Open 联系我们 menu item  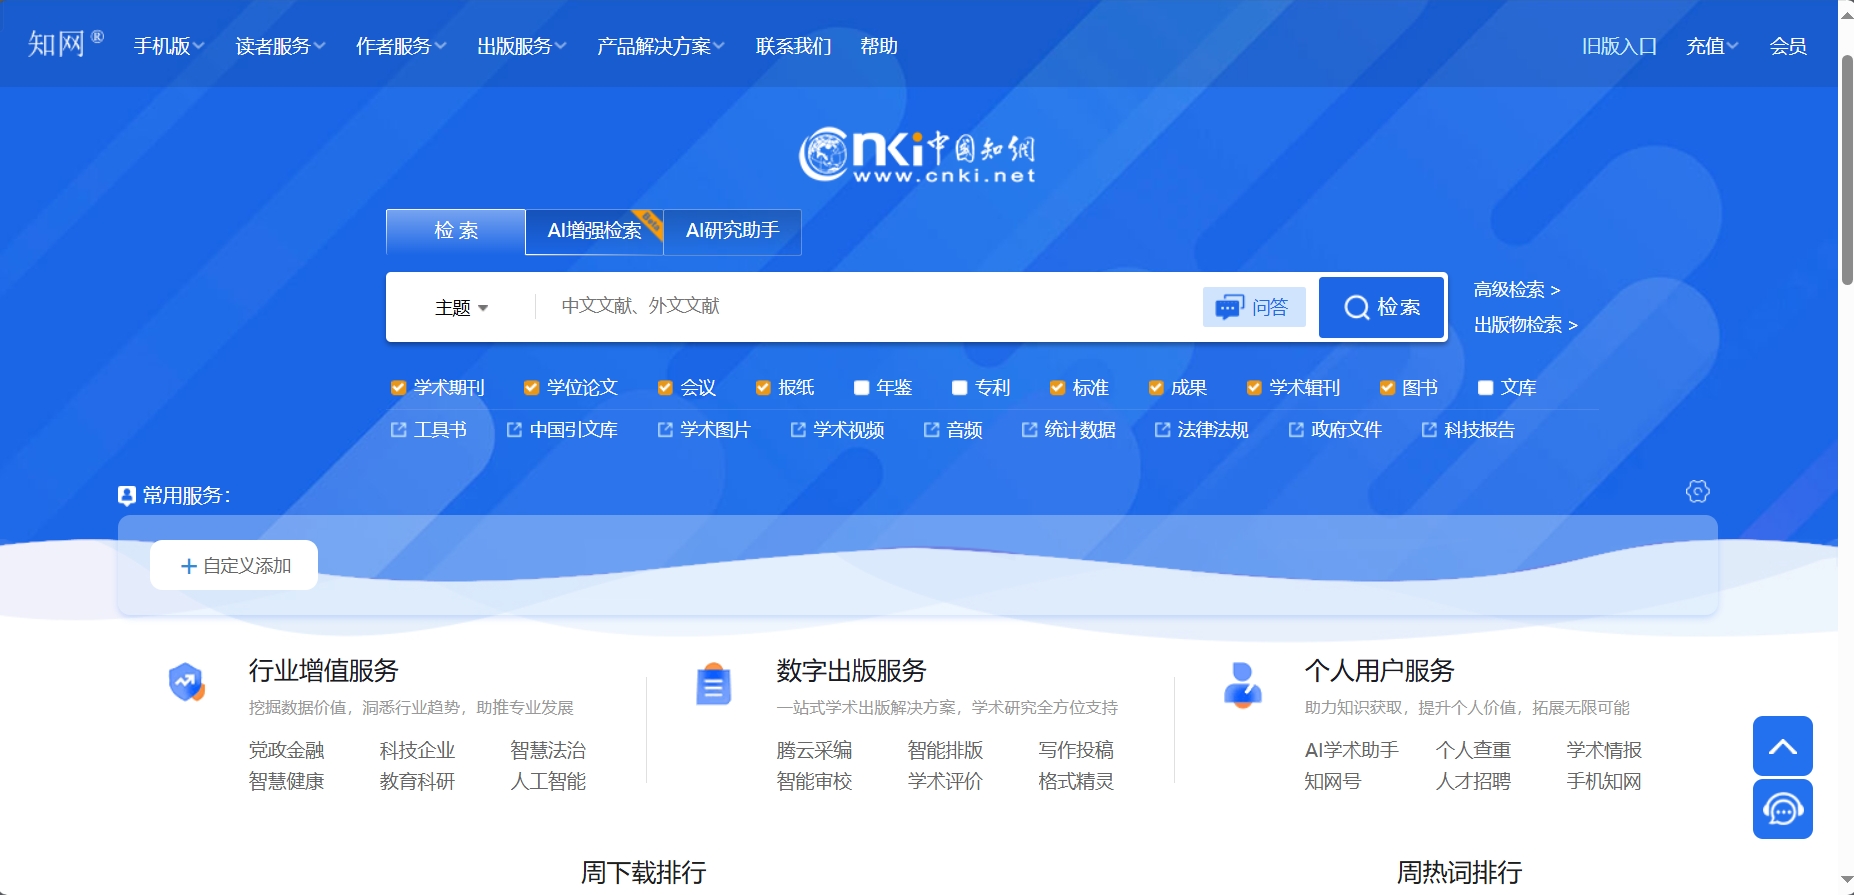793,46
